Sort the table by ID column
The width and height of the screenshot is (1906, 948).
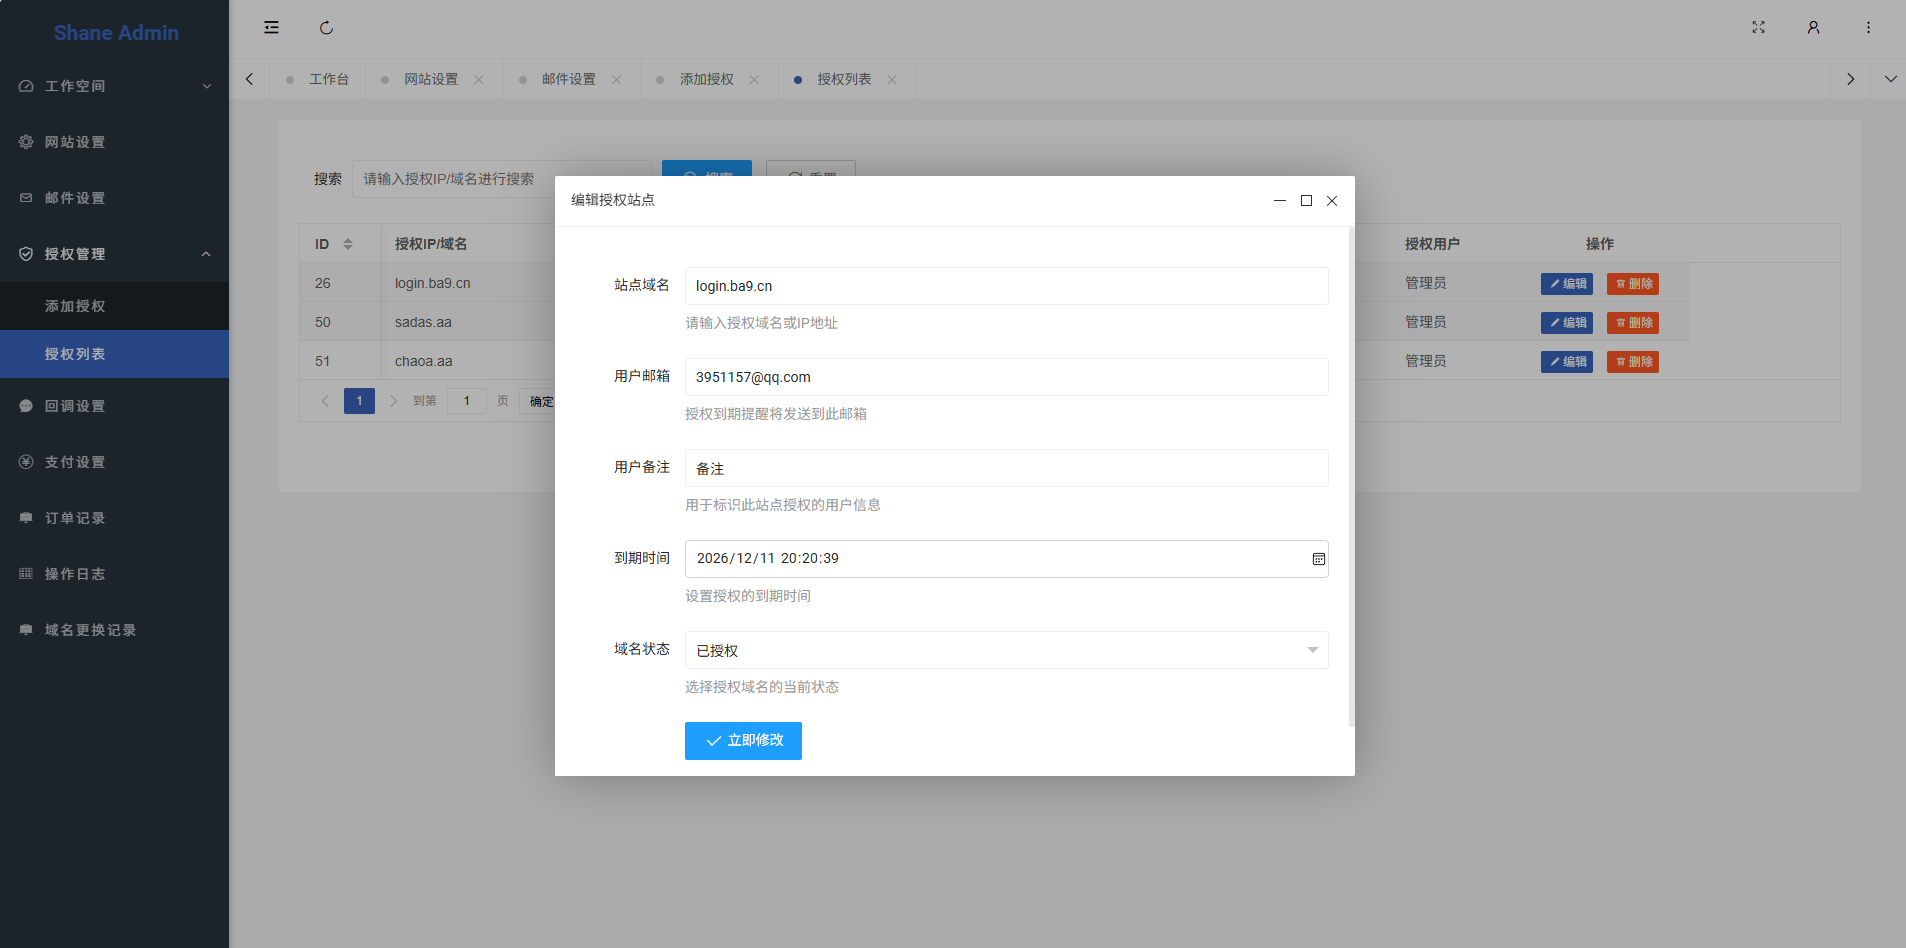pos(348,244)
